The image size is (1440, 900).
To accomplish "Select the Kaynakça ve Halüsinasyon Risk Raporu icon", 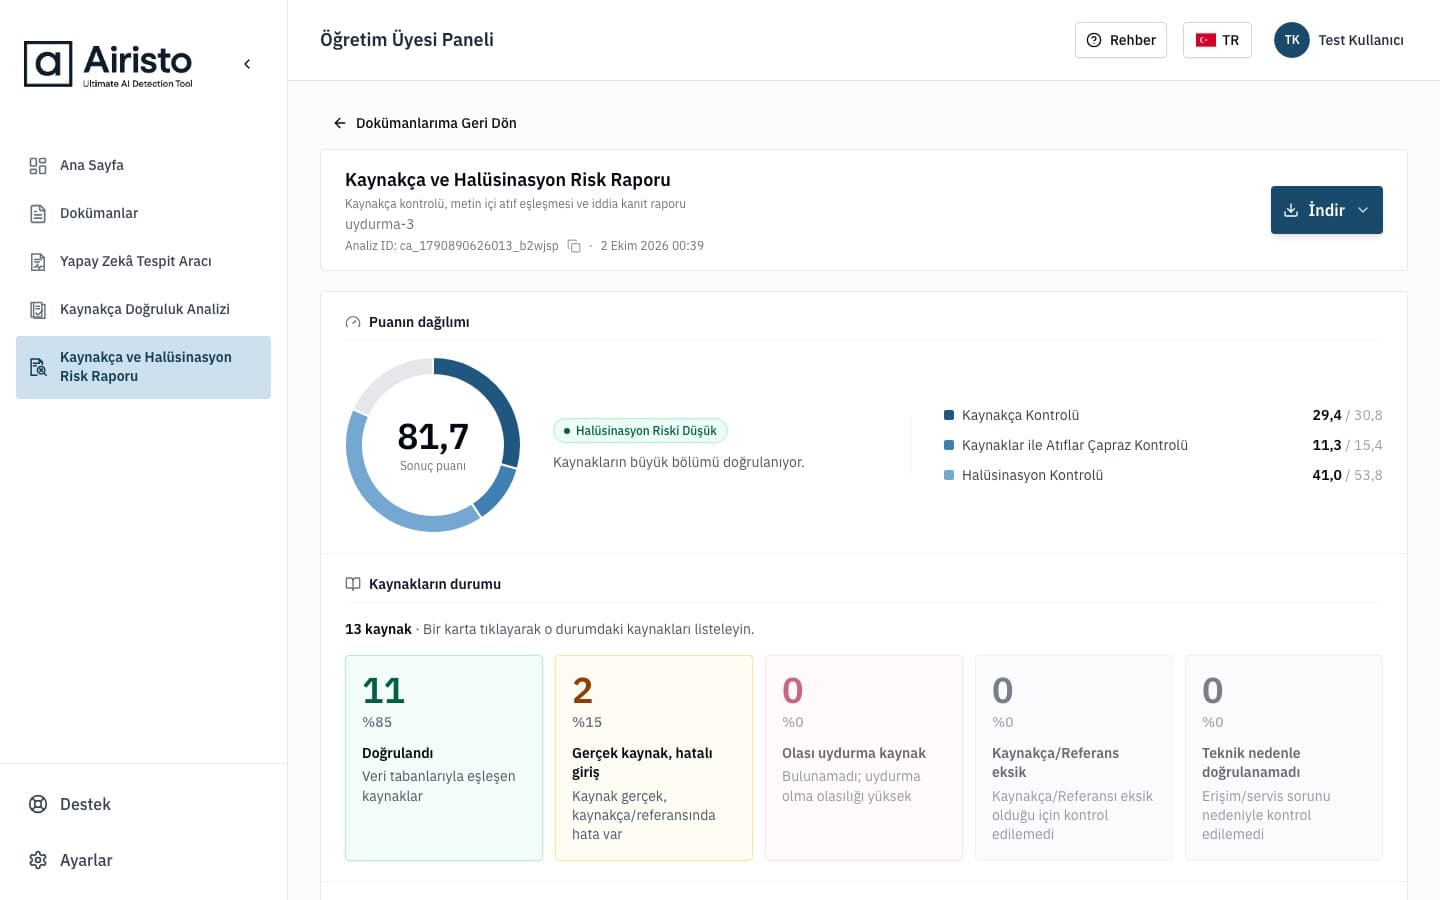I will click(38, 367).
